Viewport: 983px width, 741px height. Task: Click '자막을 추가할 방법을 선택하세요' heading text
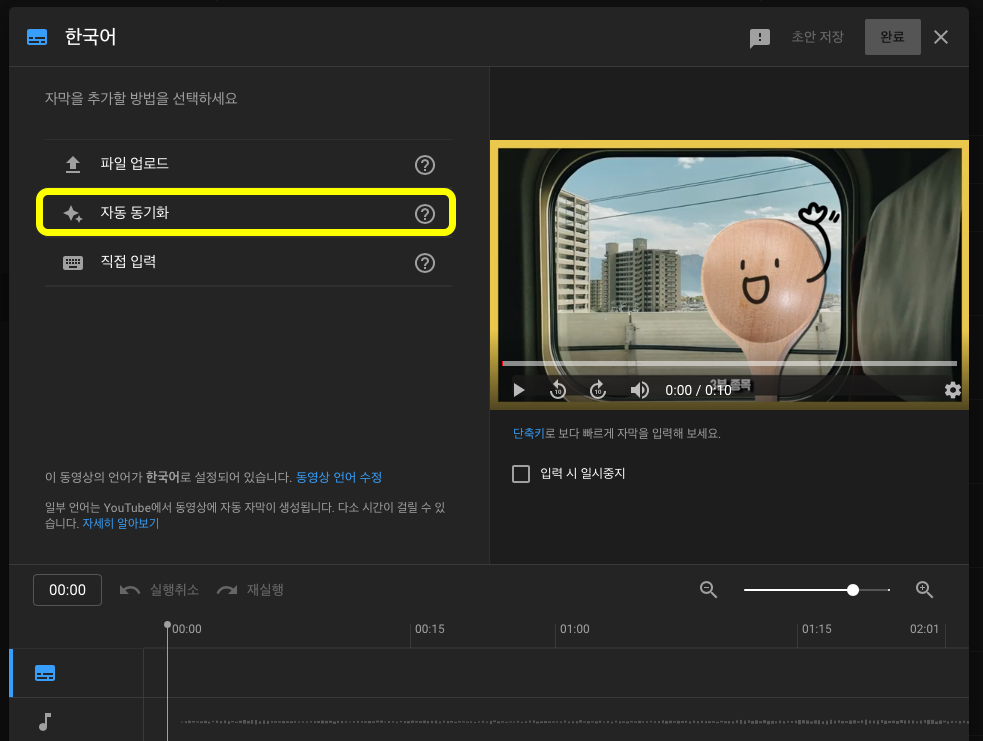pyautogui.click(x=141, y=98)
